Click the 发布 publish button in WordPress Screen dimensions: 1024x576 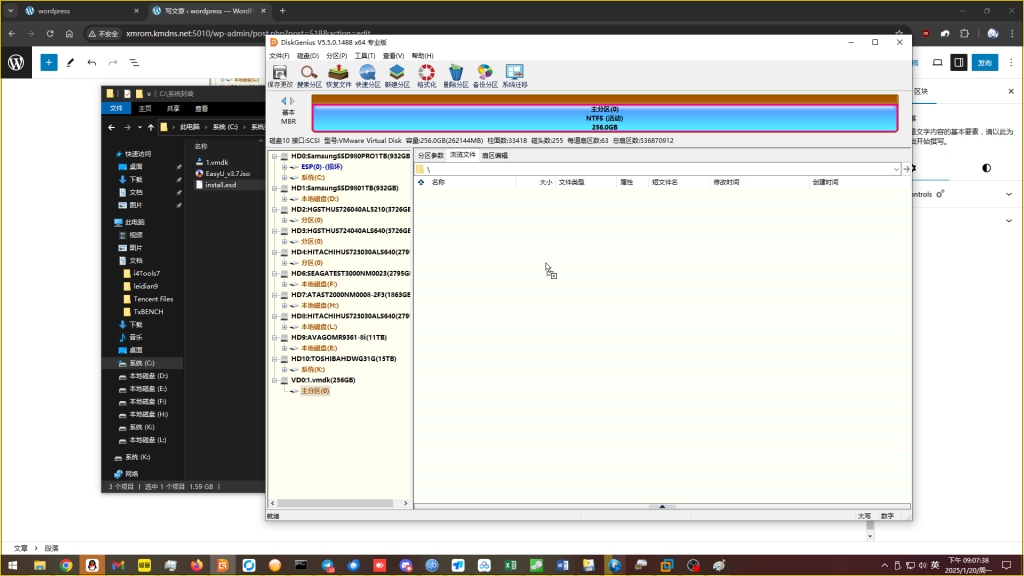[x=984, y=62]
